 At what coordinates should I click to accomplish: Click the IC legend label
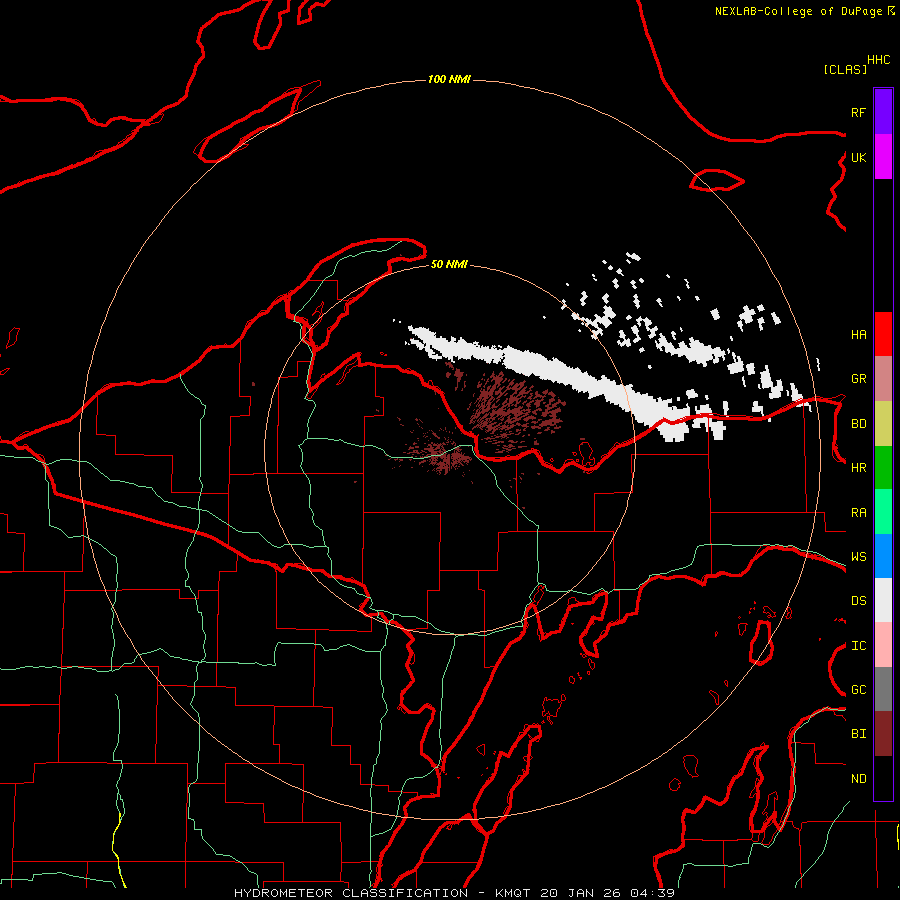click(858, 646)
